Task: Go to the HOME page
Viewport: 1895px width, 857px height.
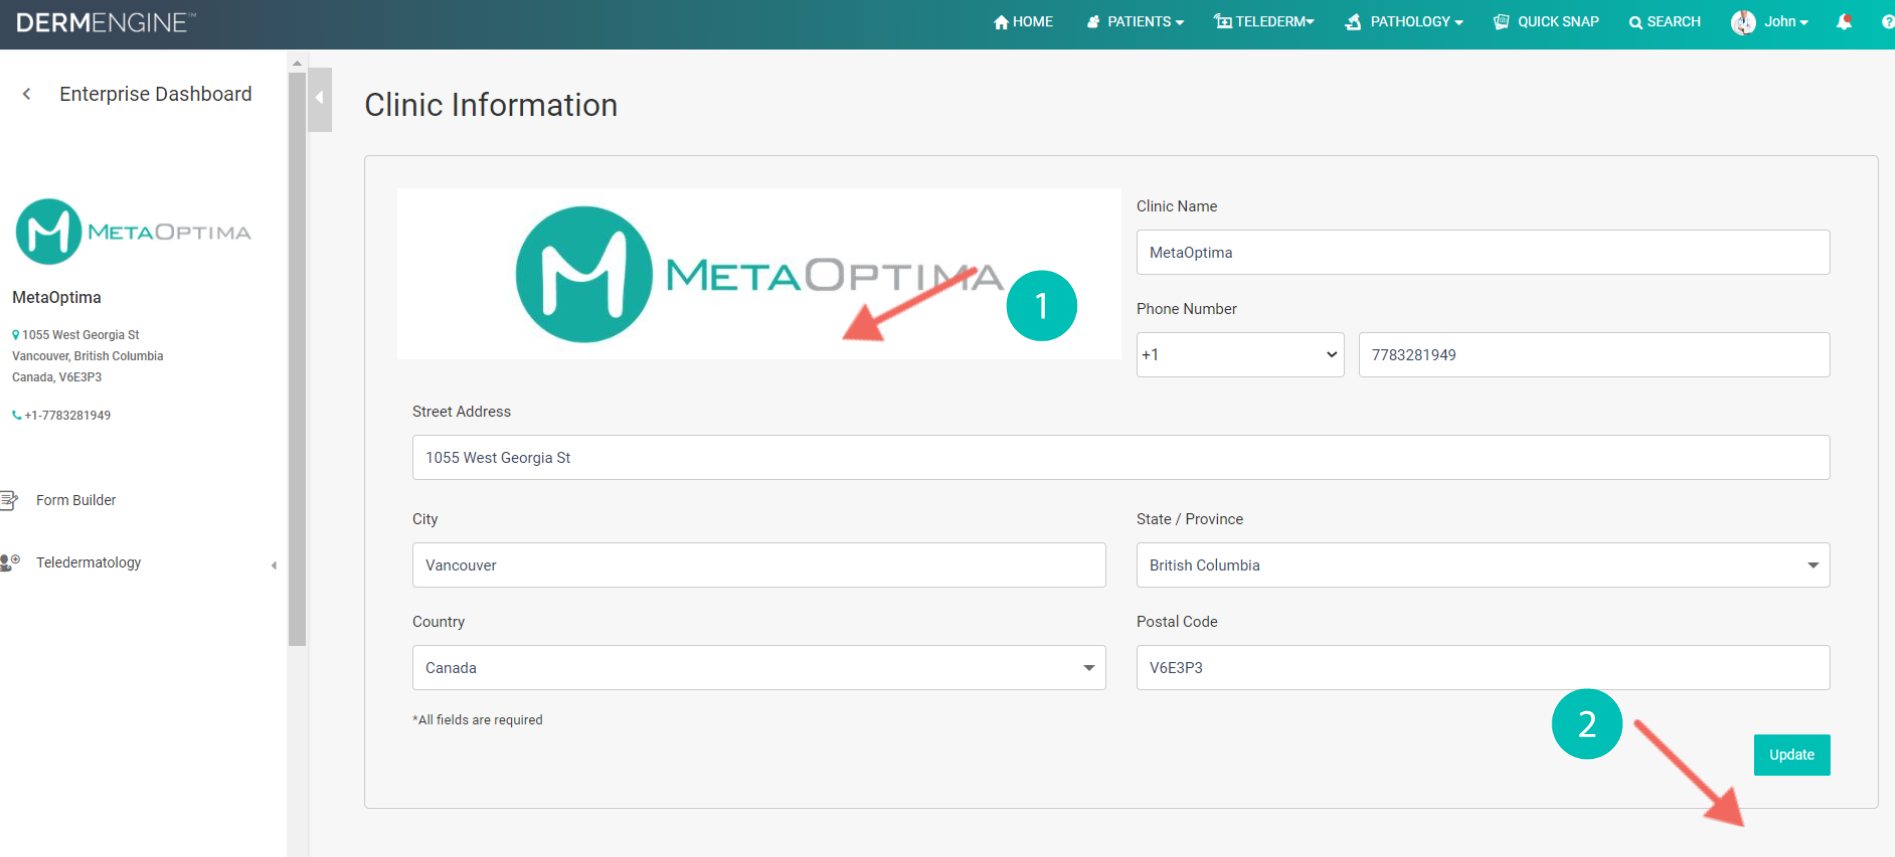Action: 1022,22
